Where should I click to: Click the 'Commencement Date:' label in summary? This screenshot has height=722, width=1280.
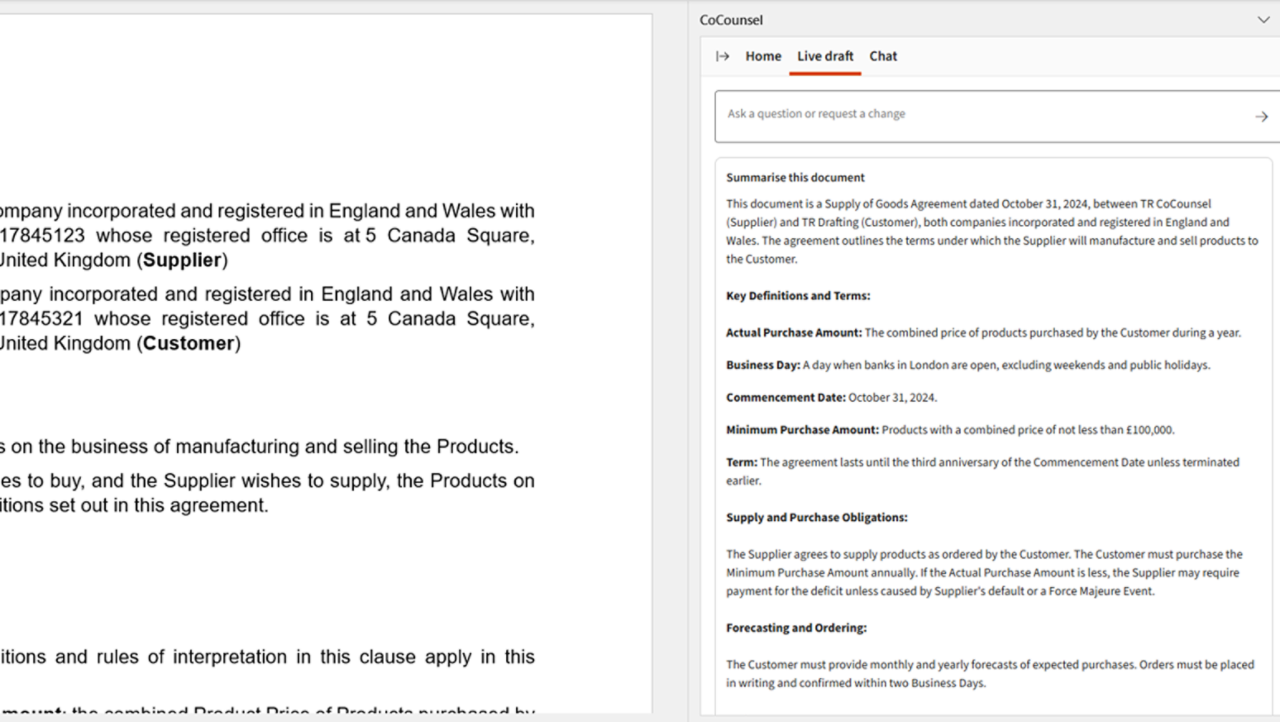pyautogui.click(x=785, y=397)
